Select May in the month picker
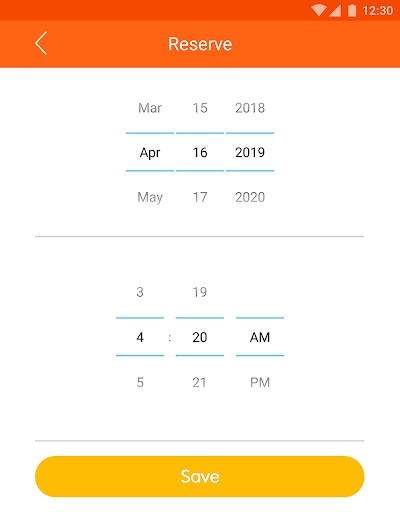The image size is (400, 512). [150, 197]
